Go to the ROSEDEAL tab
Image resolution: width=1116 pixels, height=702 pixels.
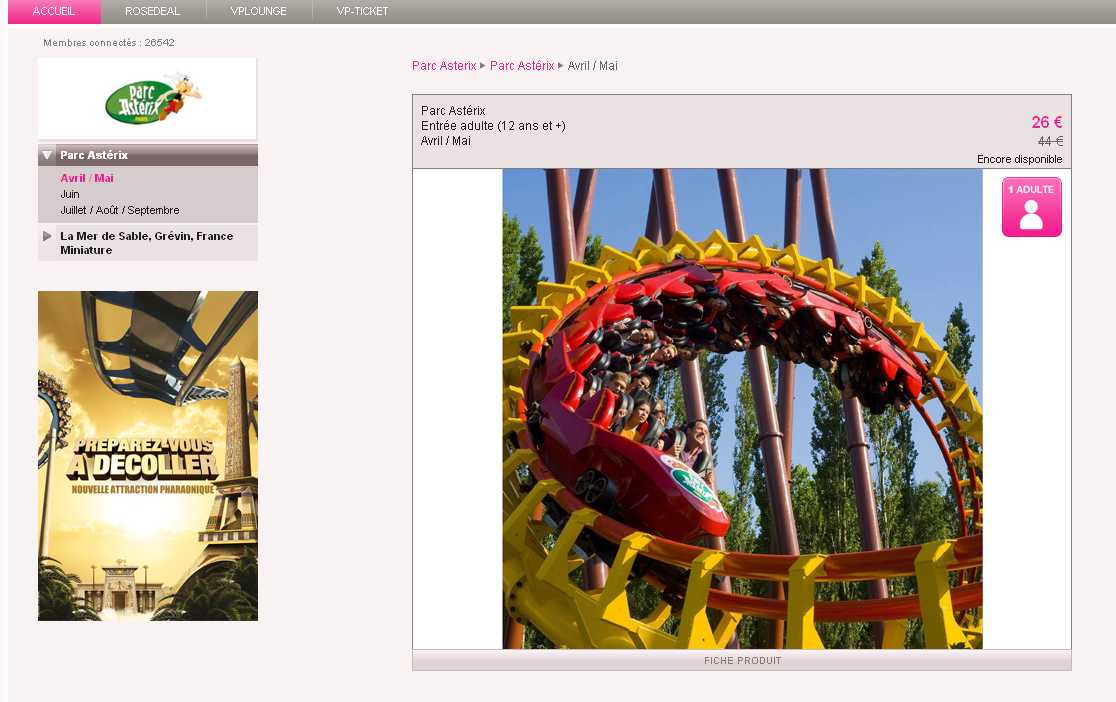(x=152, y=11)
